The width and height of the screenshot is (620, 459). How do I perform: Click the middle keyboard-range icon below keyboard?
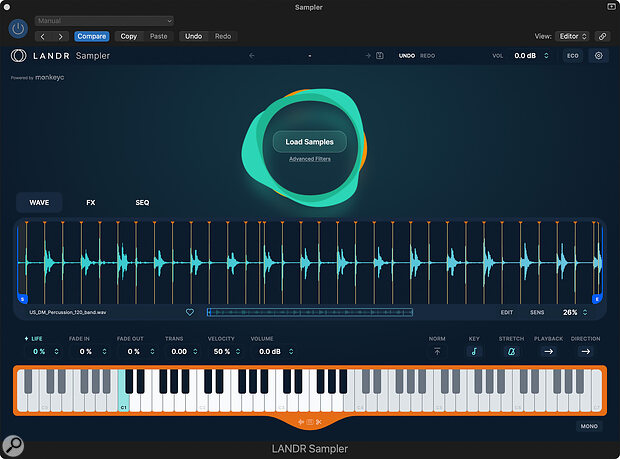(x=310, y=422)
